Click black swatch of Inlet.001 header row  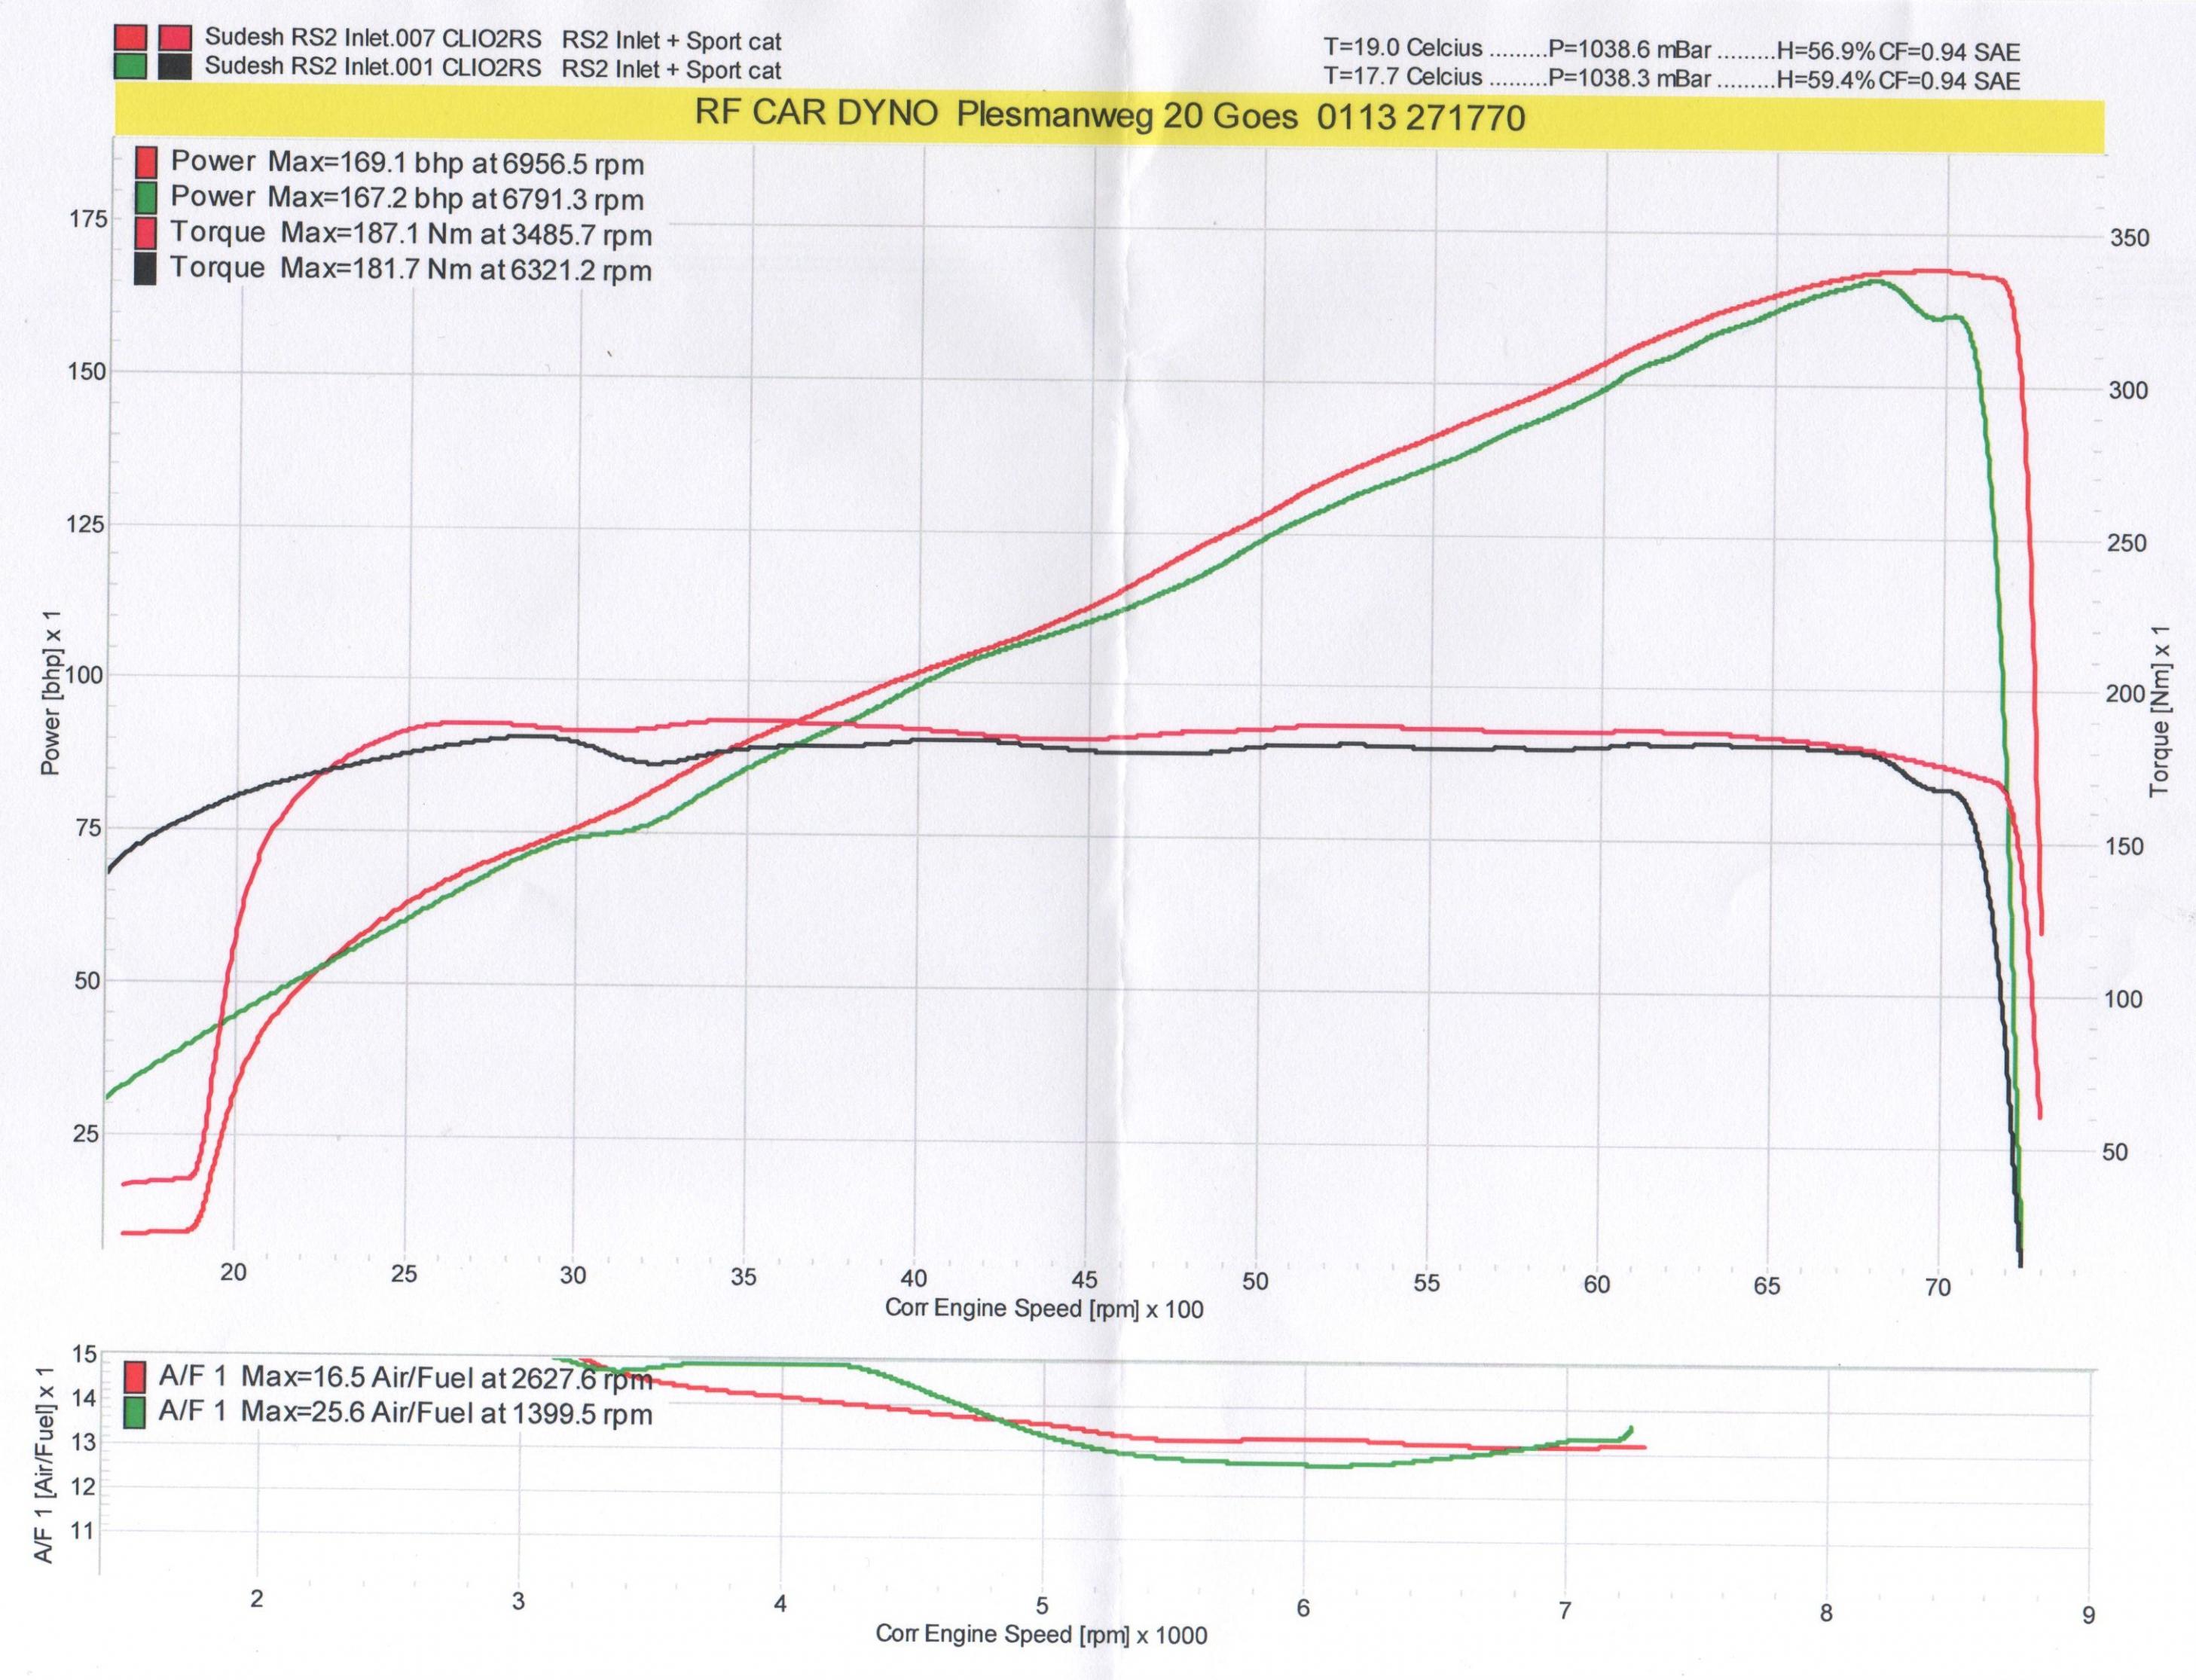(x=175, y=67)
